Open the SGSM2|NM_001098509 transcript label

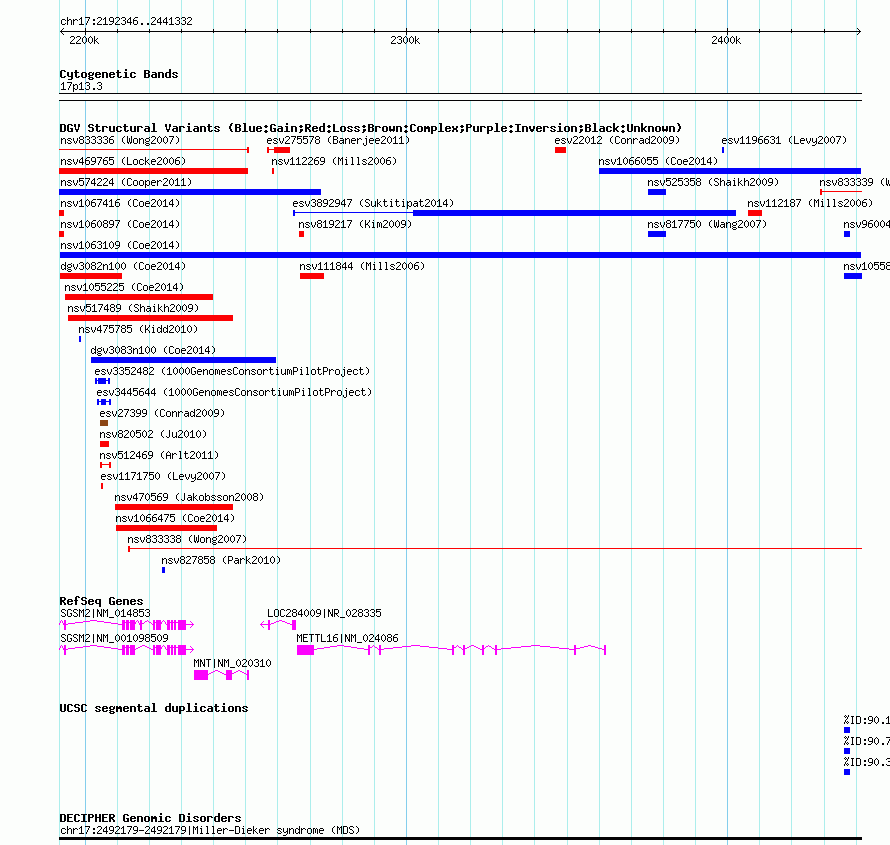(x=115, y=638)
